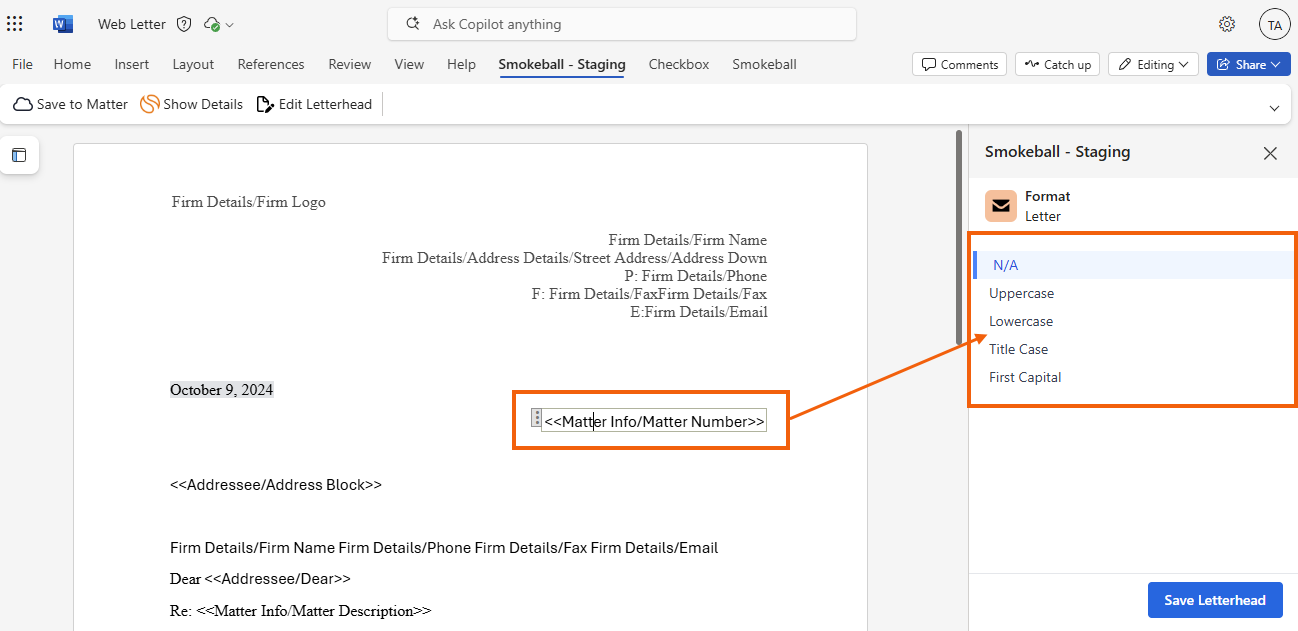This screenshot has height=631, width=1298.
Task: Click Save to Matter in the ribbon
Action: coord(71,104)
